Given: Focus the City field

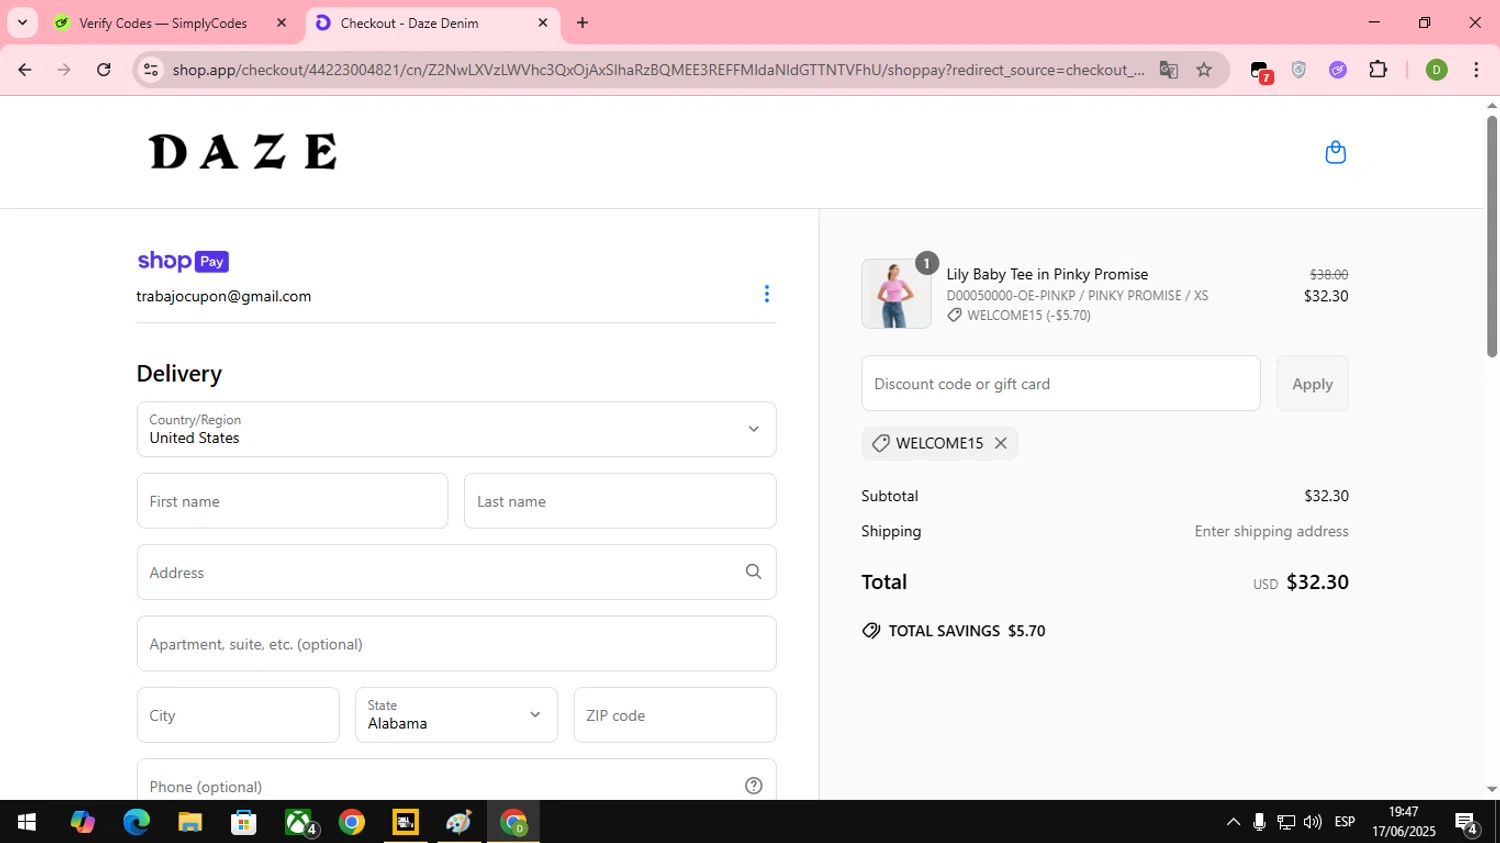Looking at the screenshot, I should click(x=238, y=715).
